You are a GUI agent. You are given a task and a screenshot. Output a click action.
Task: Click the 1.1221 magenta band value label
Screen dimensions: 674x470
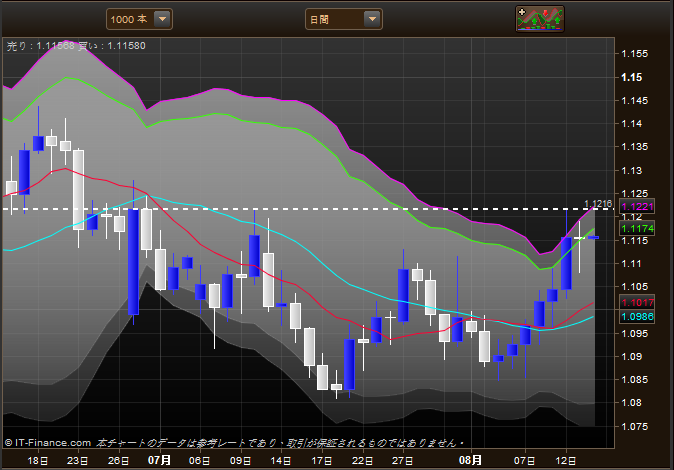point(637,206)
